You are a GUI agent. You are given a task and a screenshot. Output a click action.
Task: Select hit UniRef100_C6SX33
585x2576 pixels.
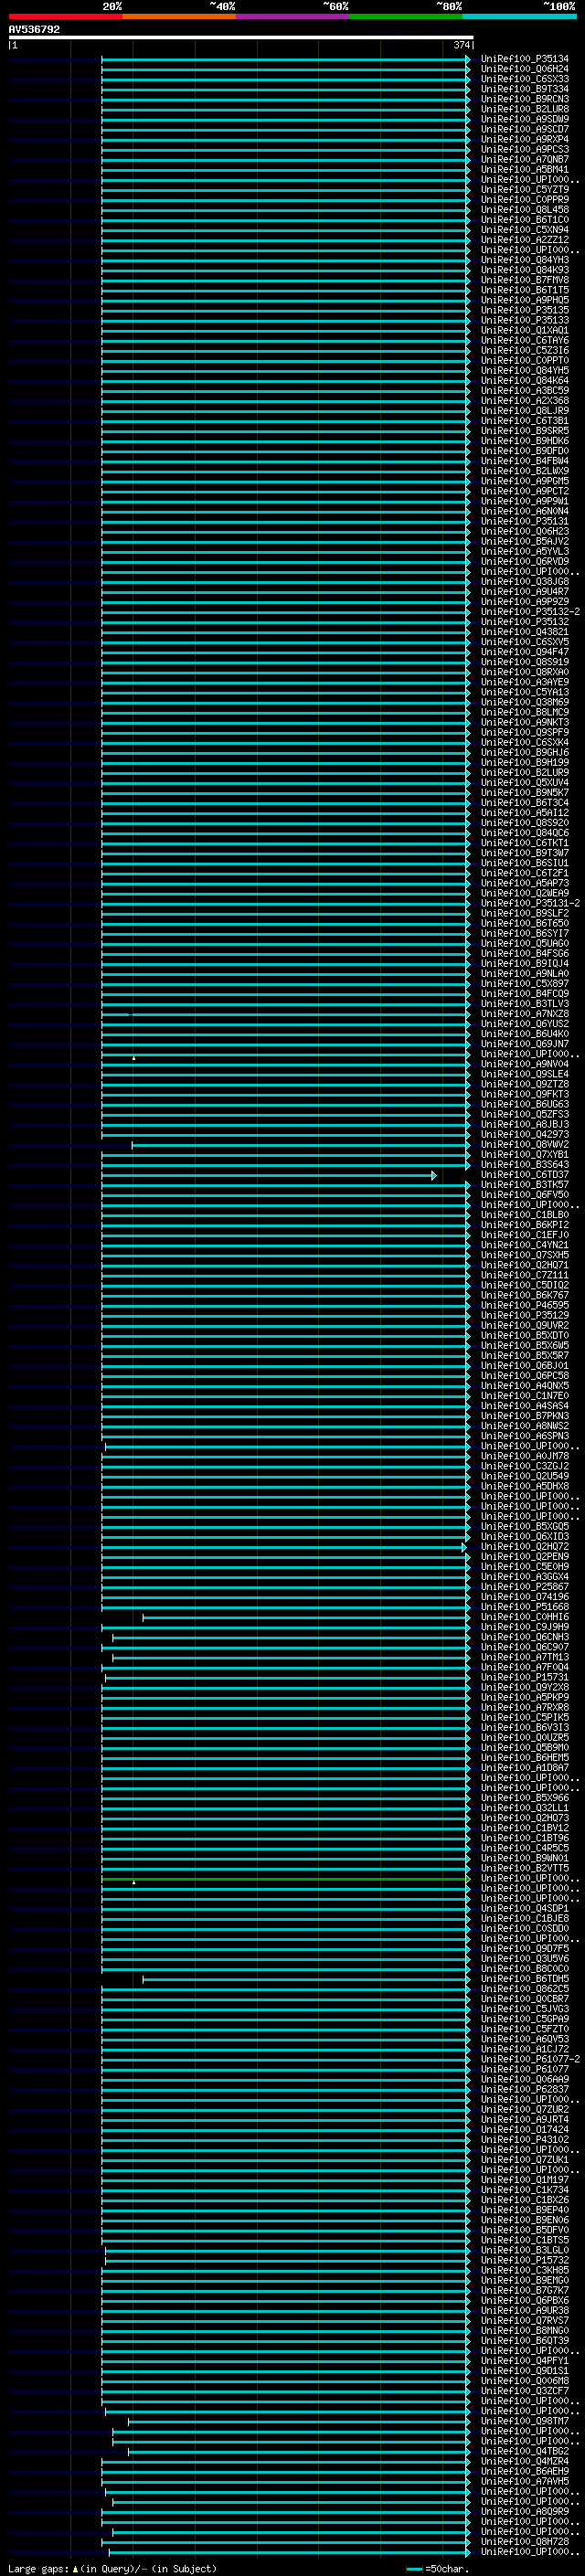pos(525,79)
